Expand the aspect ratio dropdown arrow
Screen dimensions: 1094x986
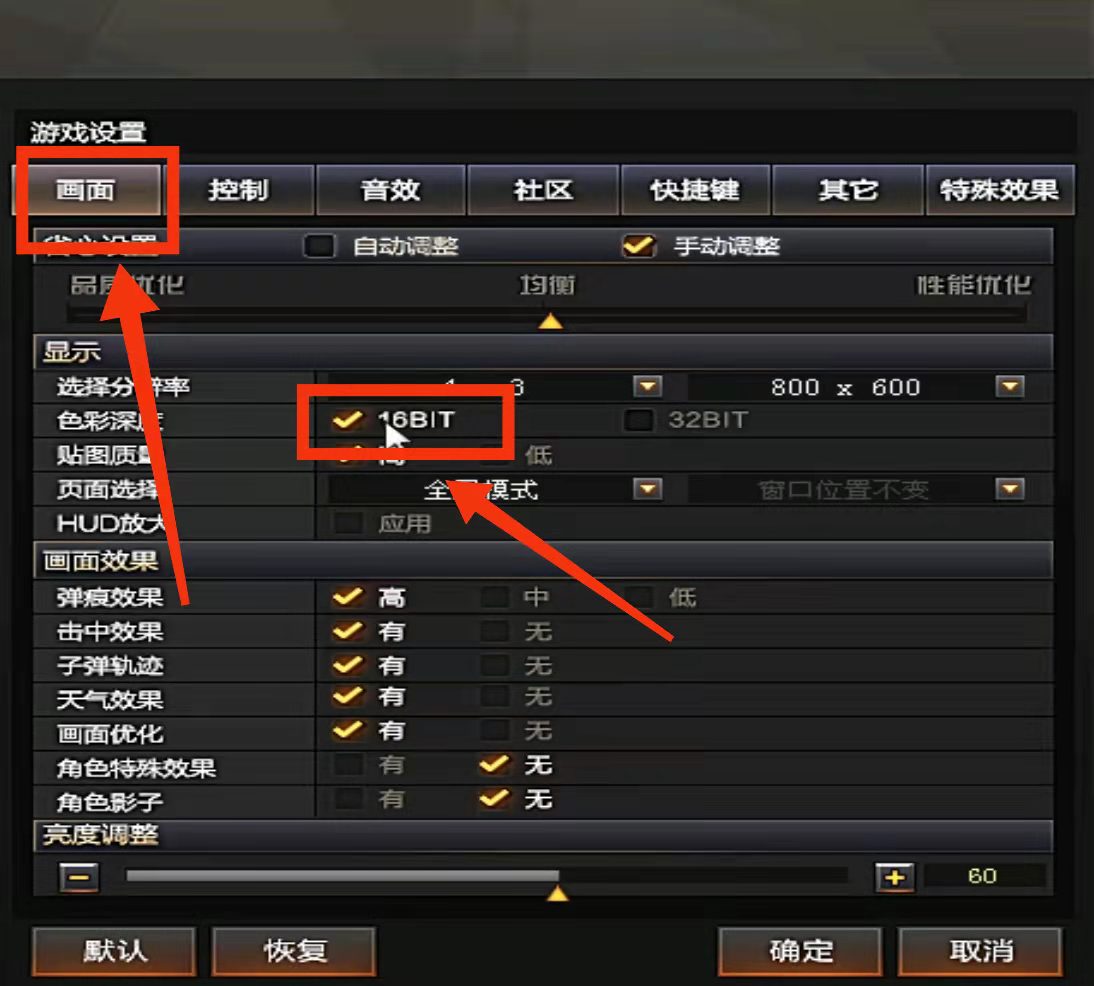click(647, 386)
